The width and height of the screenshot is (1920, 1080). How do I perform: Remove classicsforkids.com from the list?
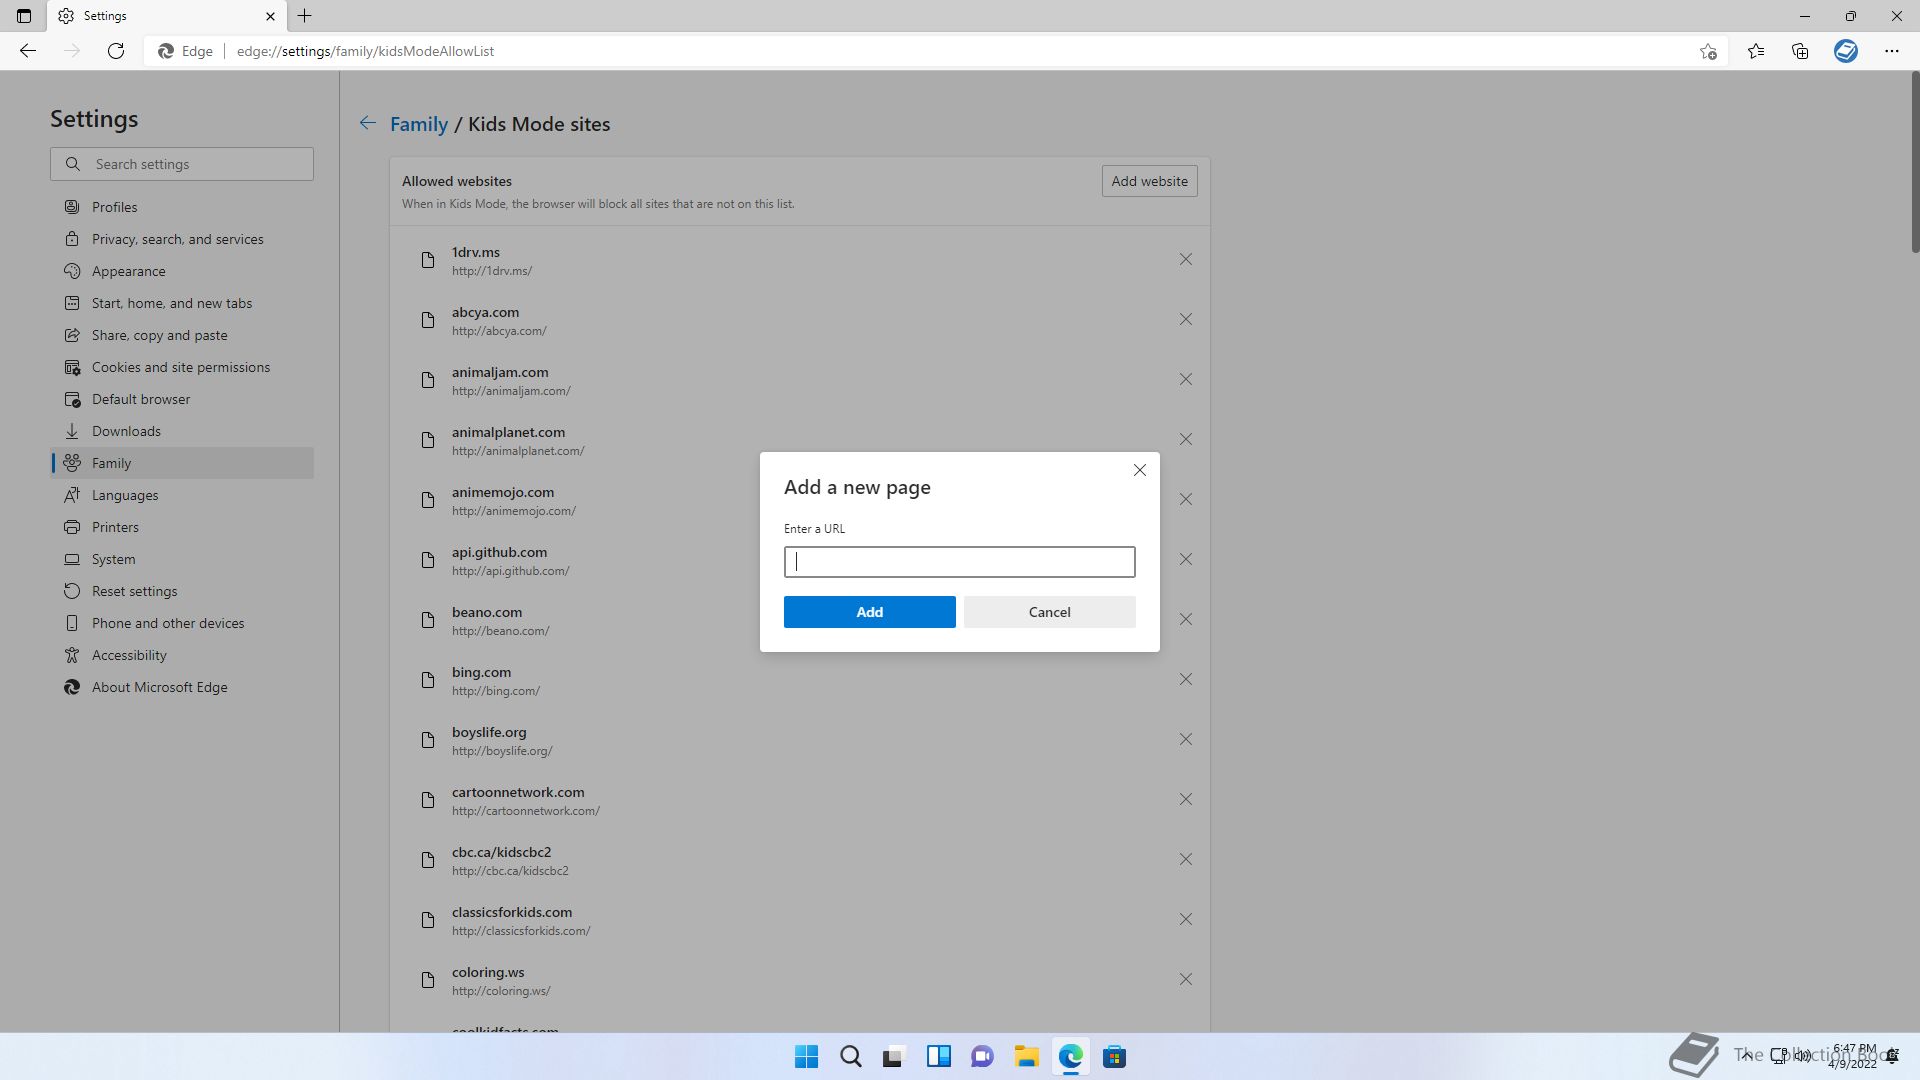tap(1185, 920)
